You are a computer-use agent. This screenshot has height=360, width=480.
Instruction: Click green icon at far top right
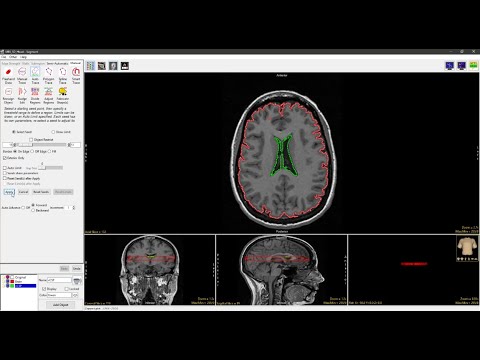click(x=473, y=65)
